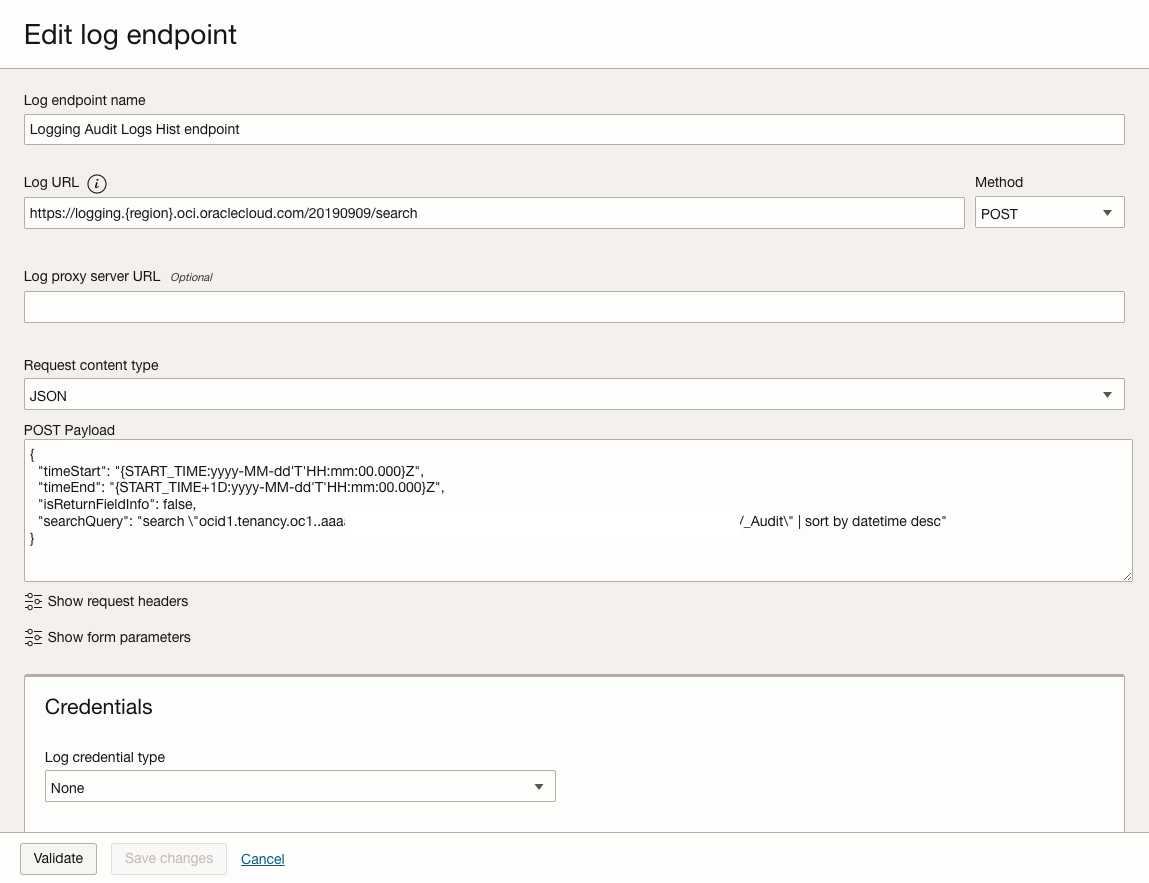This screenshot has height=883, width=1149.
Task: Click the Log credential type dropdown arrow
Action: coord(541,786)
